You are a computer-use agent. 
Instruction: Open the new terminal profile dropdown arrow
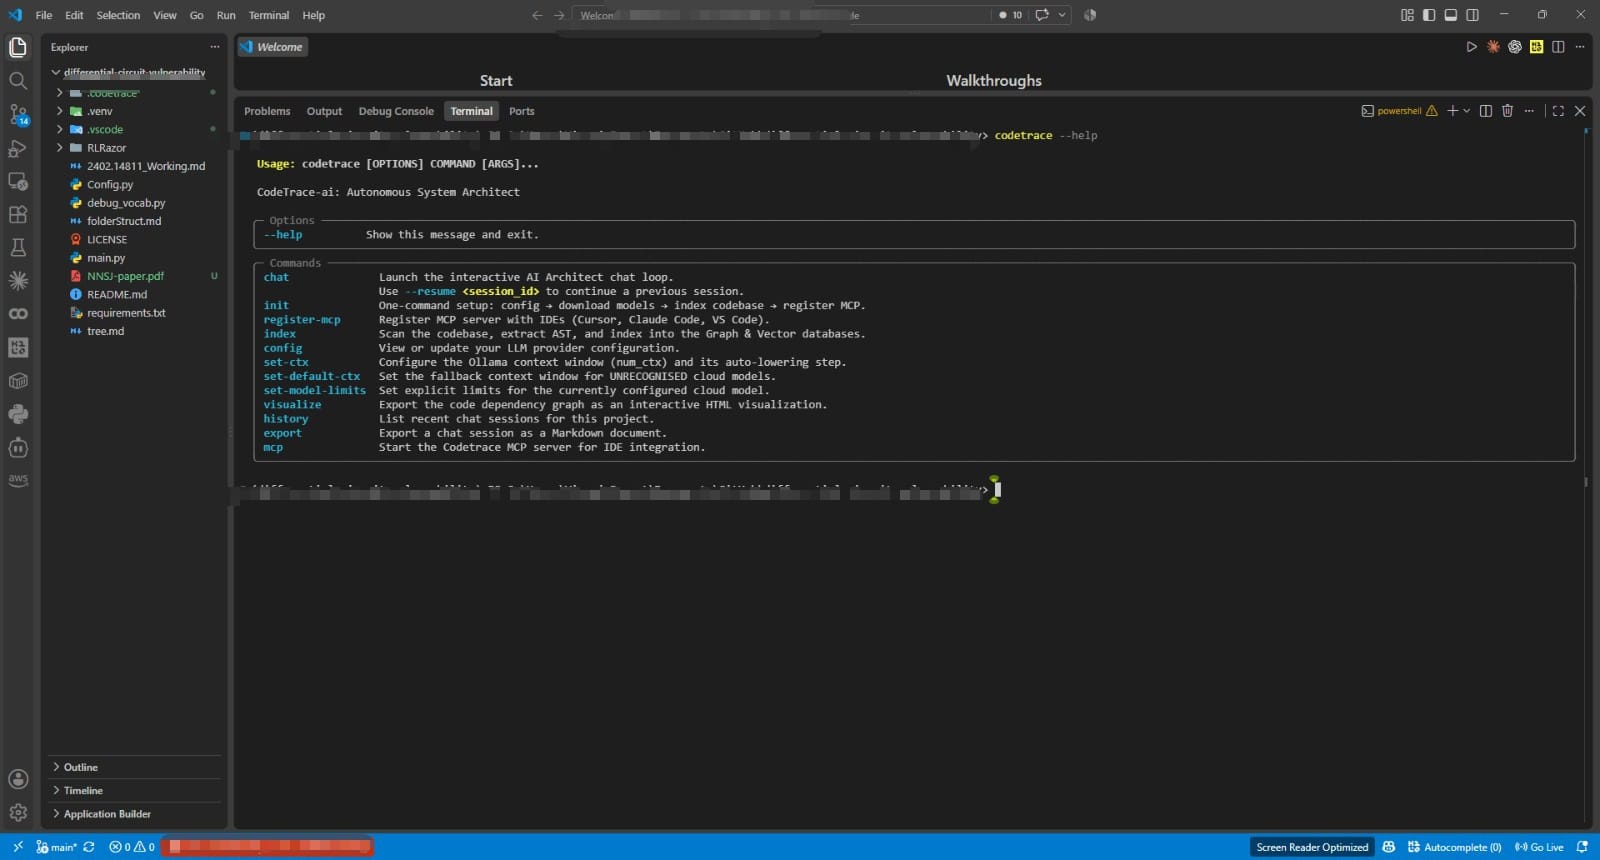[x=1467, y=111]
